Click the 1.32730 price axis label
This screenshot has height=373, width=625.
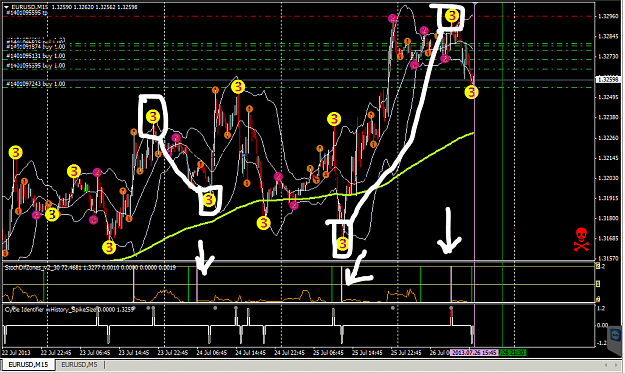pos(608,57)
